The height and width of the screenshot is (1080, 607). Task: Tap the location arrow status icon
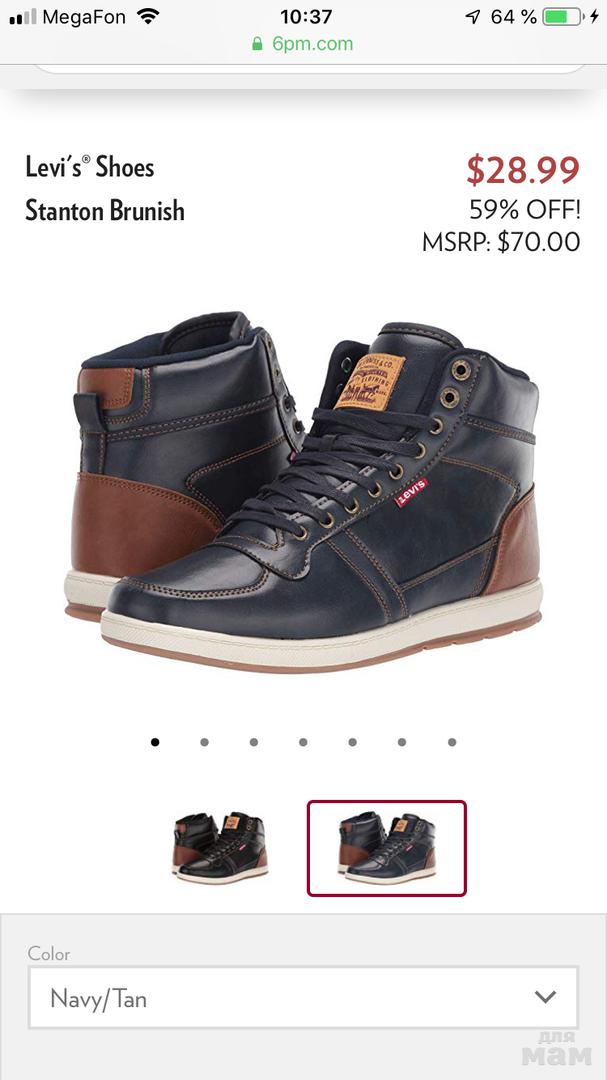click(x=473, y=17)
